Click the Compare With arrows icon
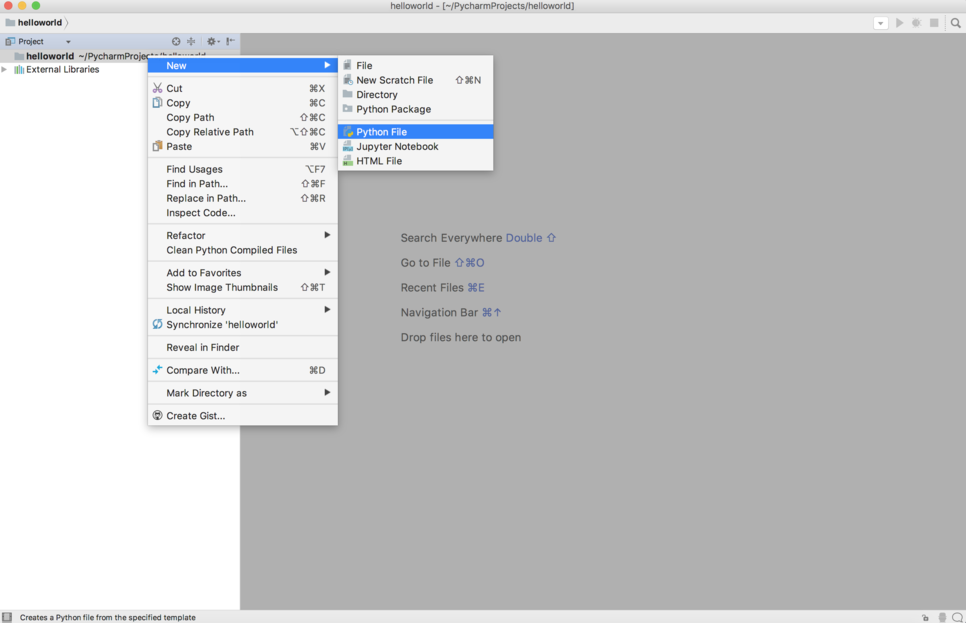 158,370
